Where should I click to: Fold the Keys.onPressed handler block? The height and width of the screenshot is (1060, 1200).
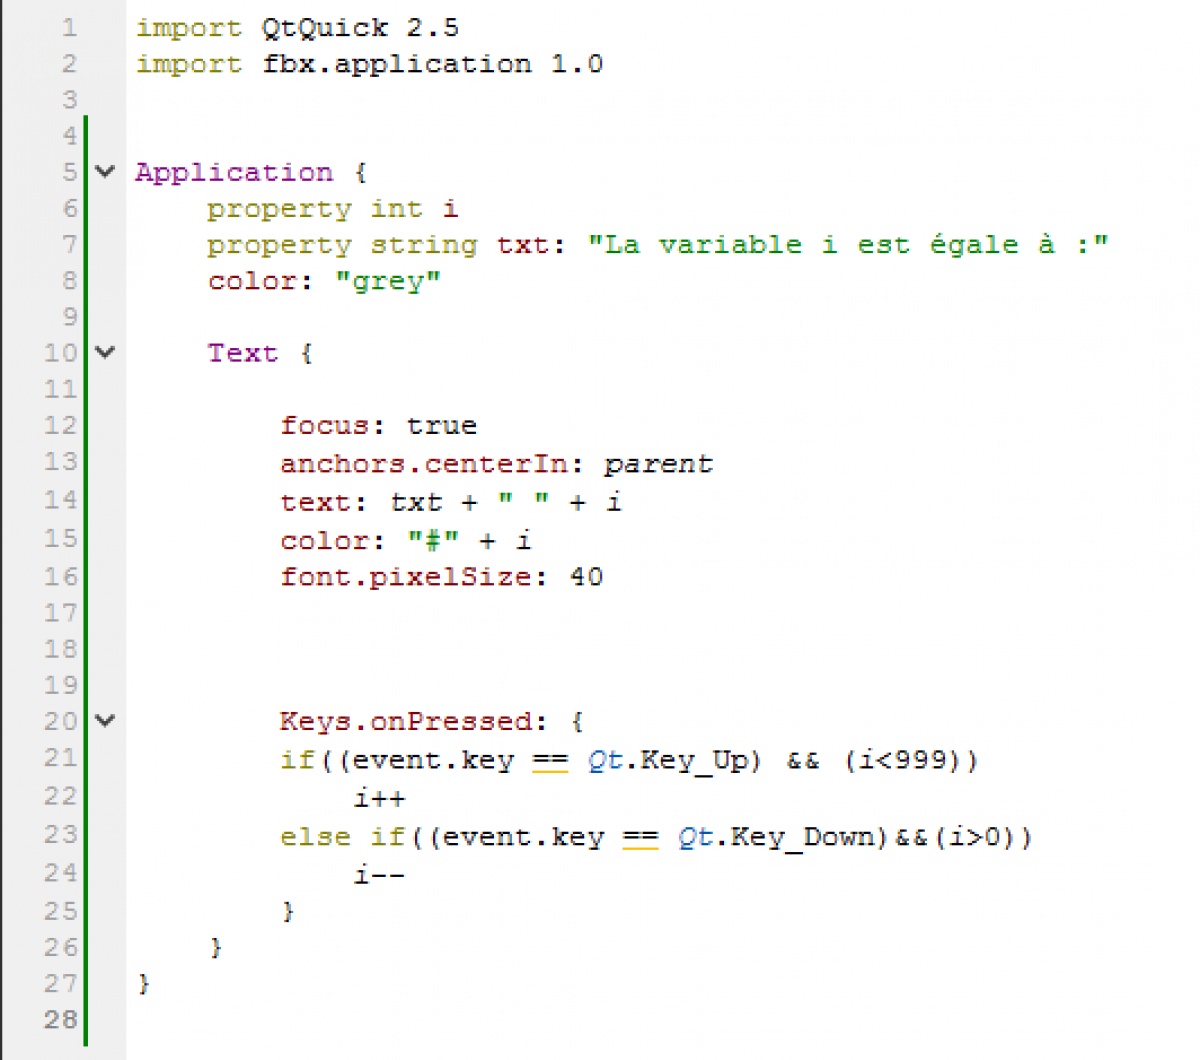tap(105, 720)
